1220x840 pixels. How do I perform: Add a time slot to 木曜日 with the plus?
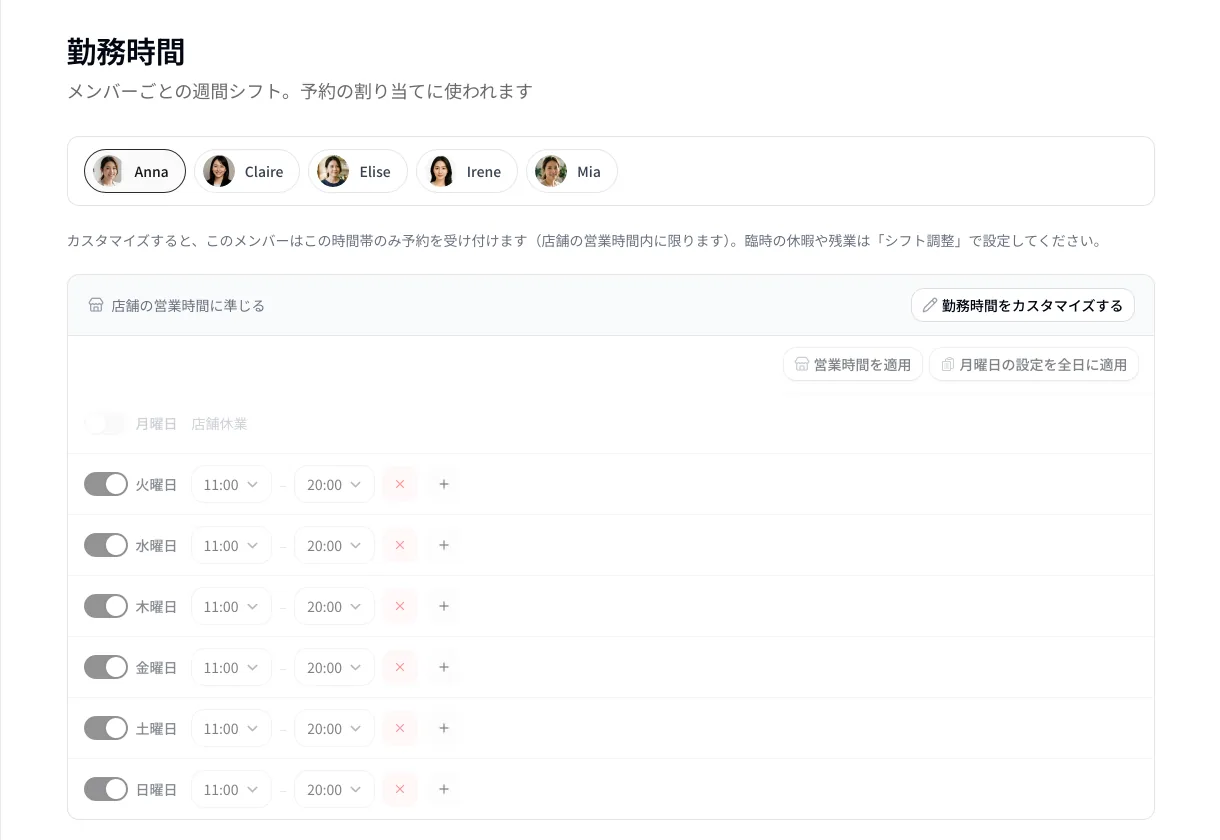[444, 606]
